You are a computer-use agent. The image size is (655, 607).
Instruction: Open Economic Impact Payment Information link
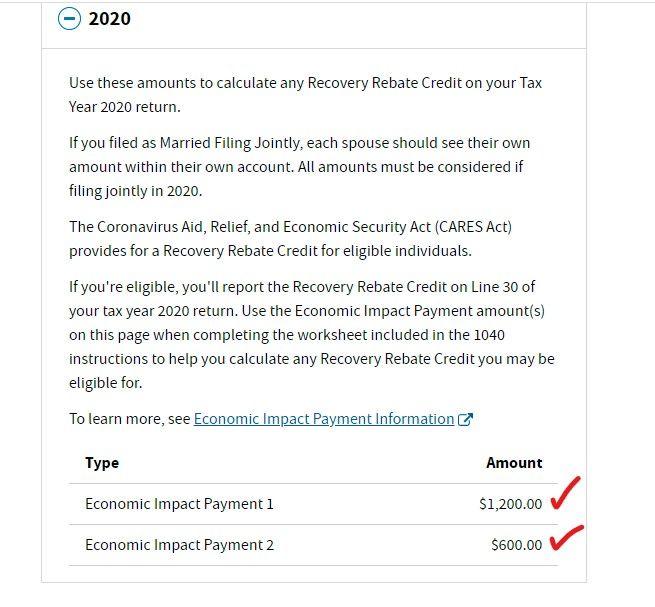coord(324,419)
